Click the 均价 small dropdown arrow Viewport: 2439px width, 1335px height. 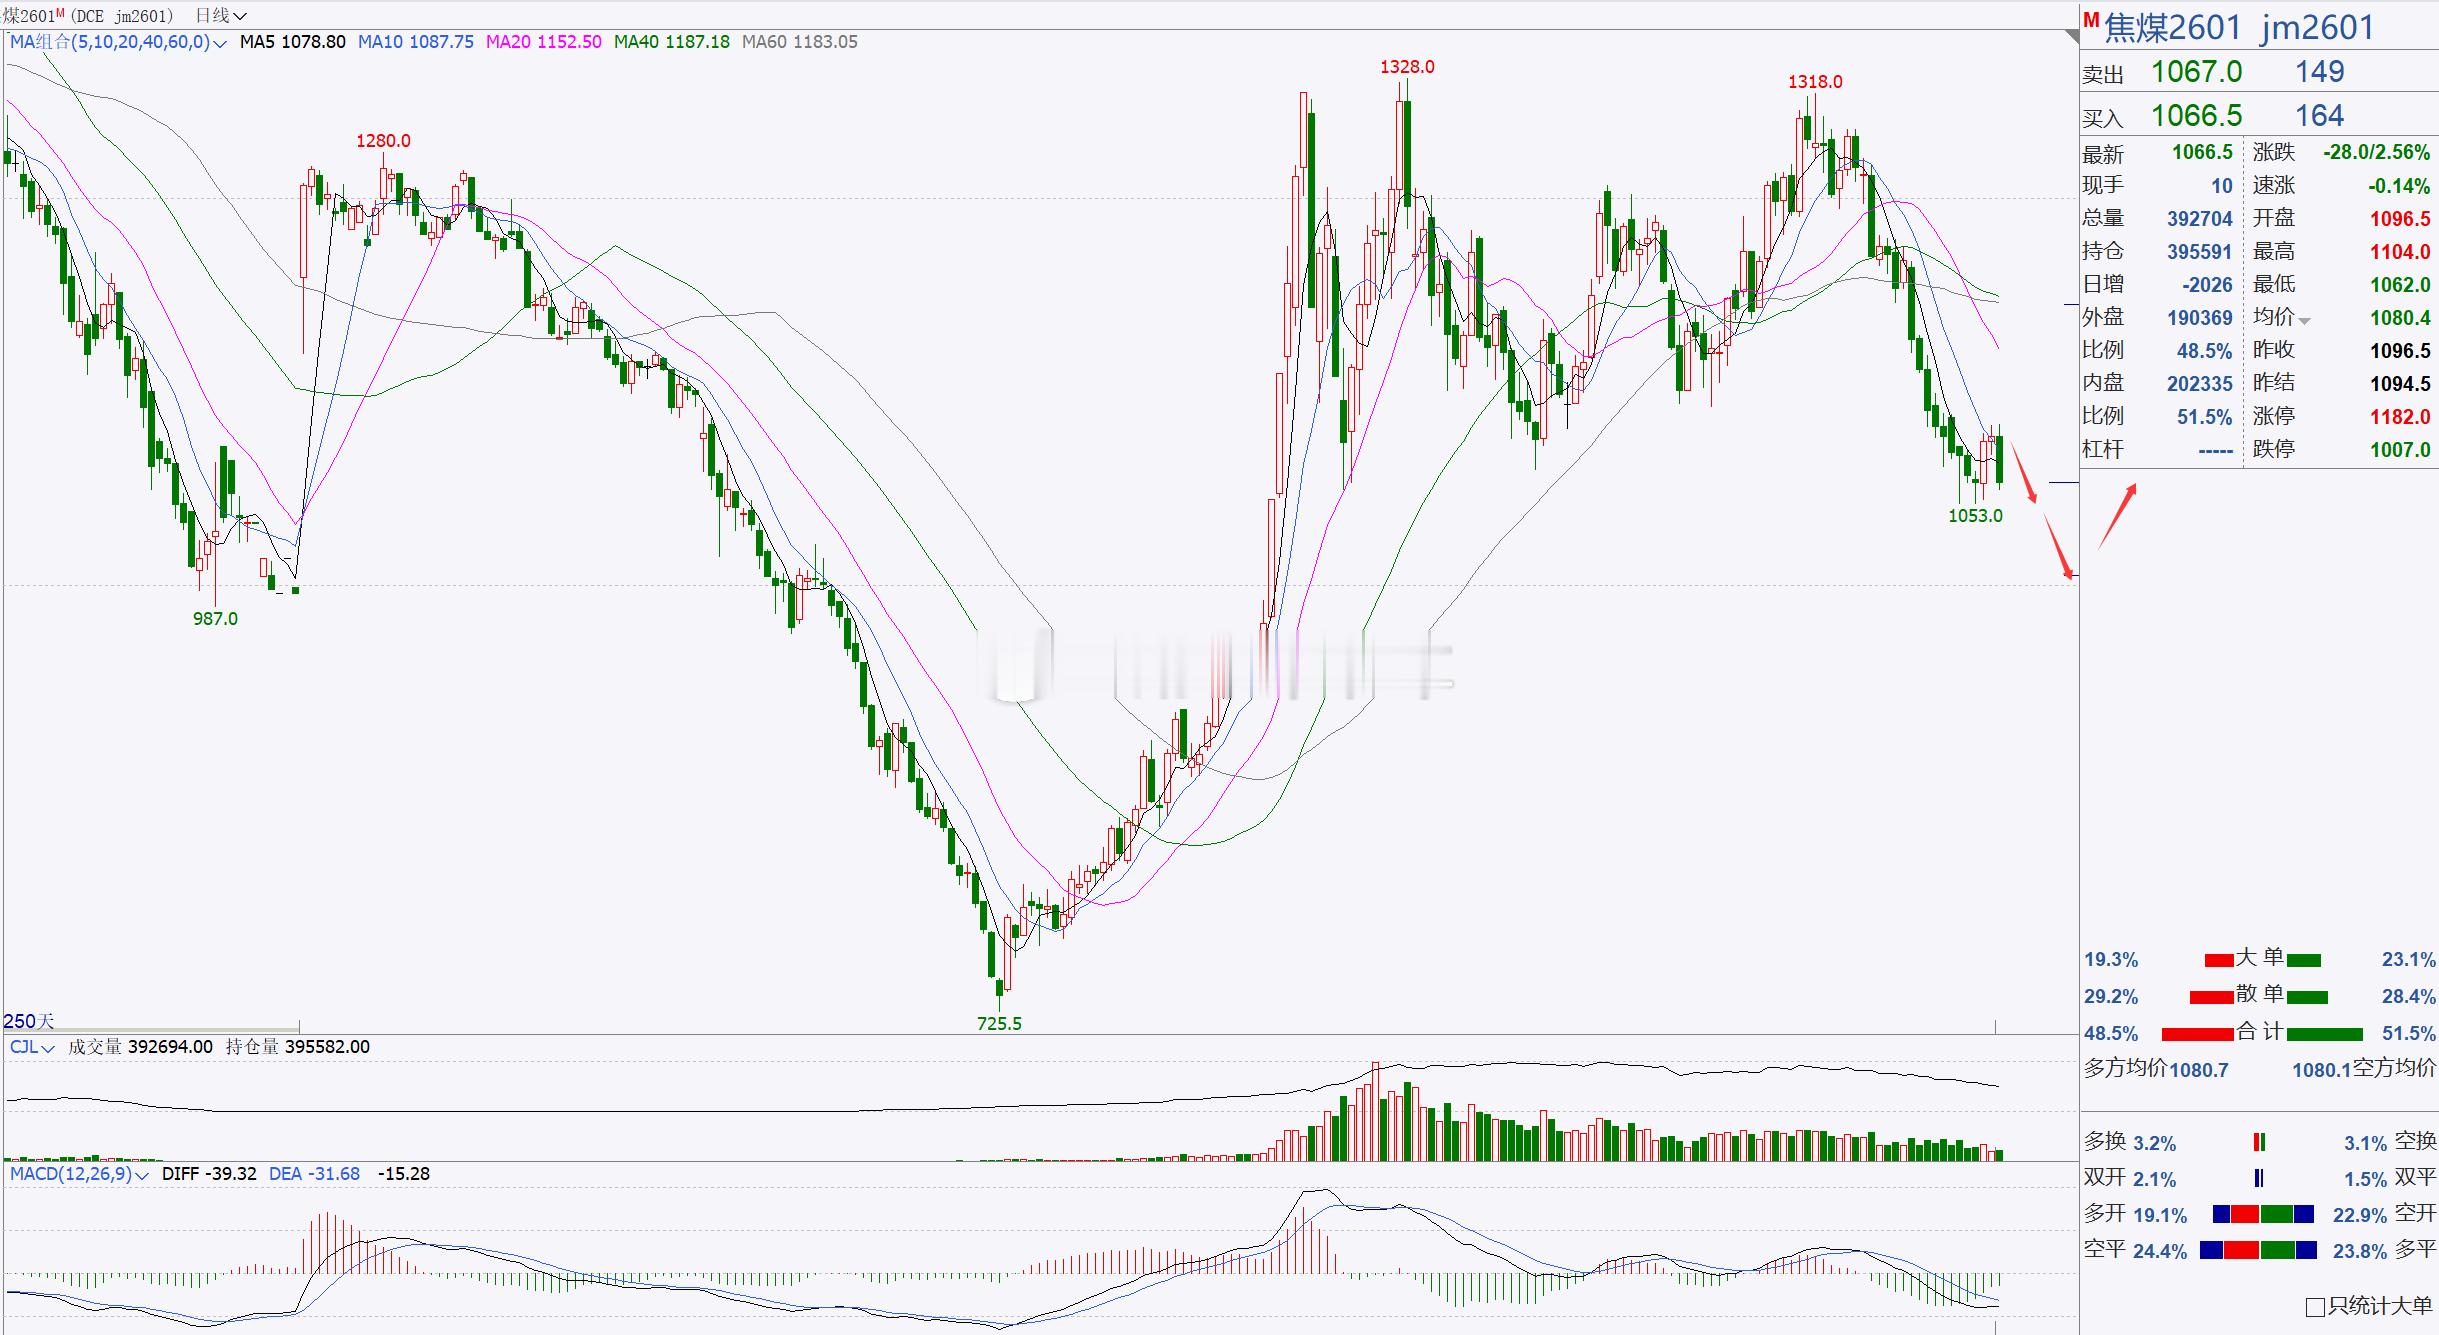click(x=2305, y=321)
